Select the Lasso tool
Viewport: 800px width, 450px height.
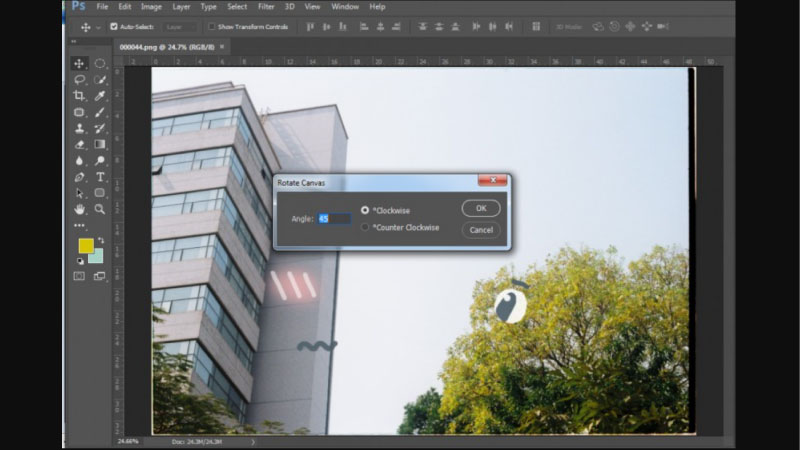(x=79, y=79)
